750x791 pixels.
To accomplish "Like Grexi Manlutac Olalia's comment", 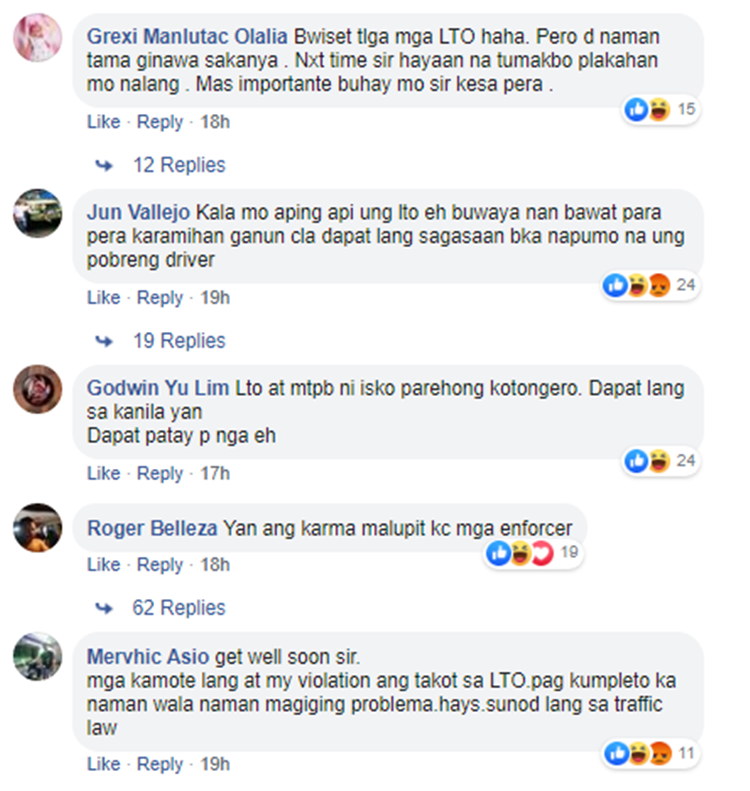I will 104,122.
